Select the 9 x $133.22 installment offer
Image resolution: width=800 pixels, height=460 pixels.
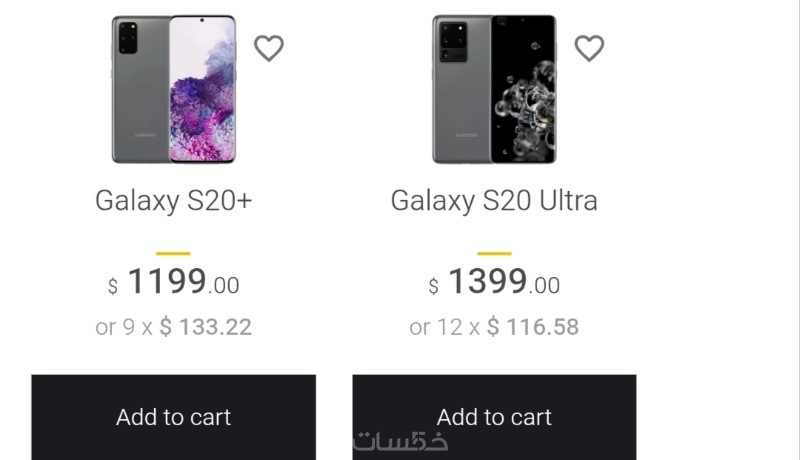tap(174, 327)
